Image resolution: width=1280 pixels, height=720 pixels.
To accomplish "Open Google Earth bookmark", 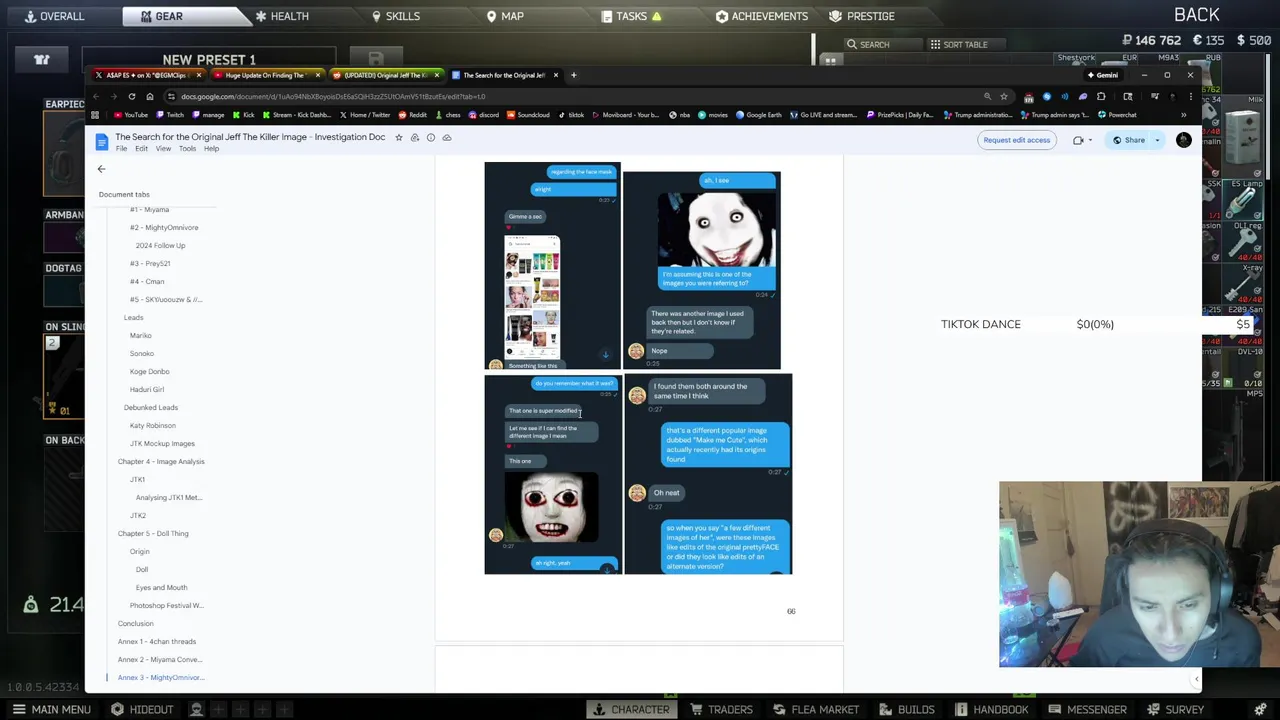I will tap(759, 115).
